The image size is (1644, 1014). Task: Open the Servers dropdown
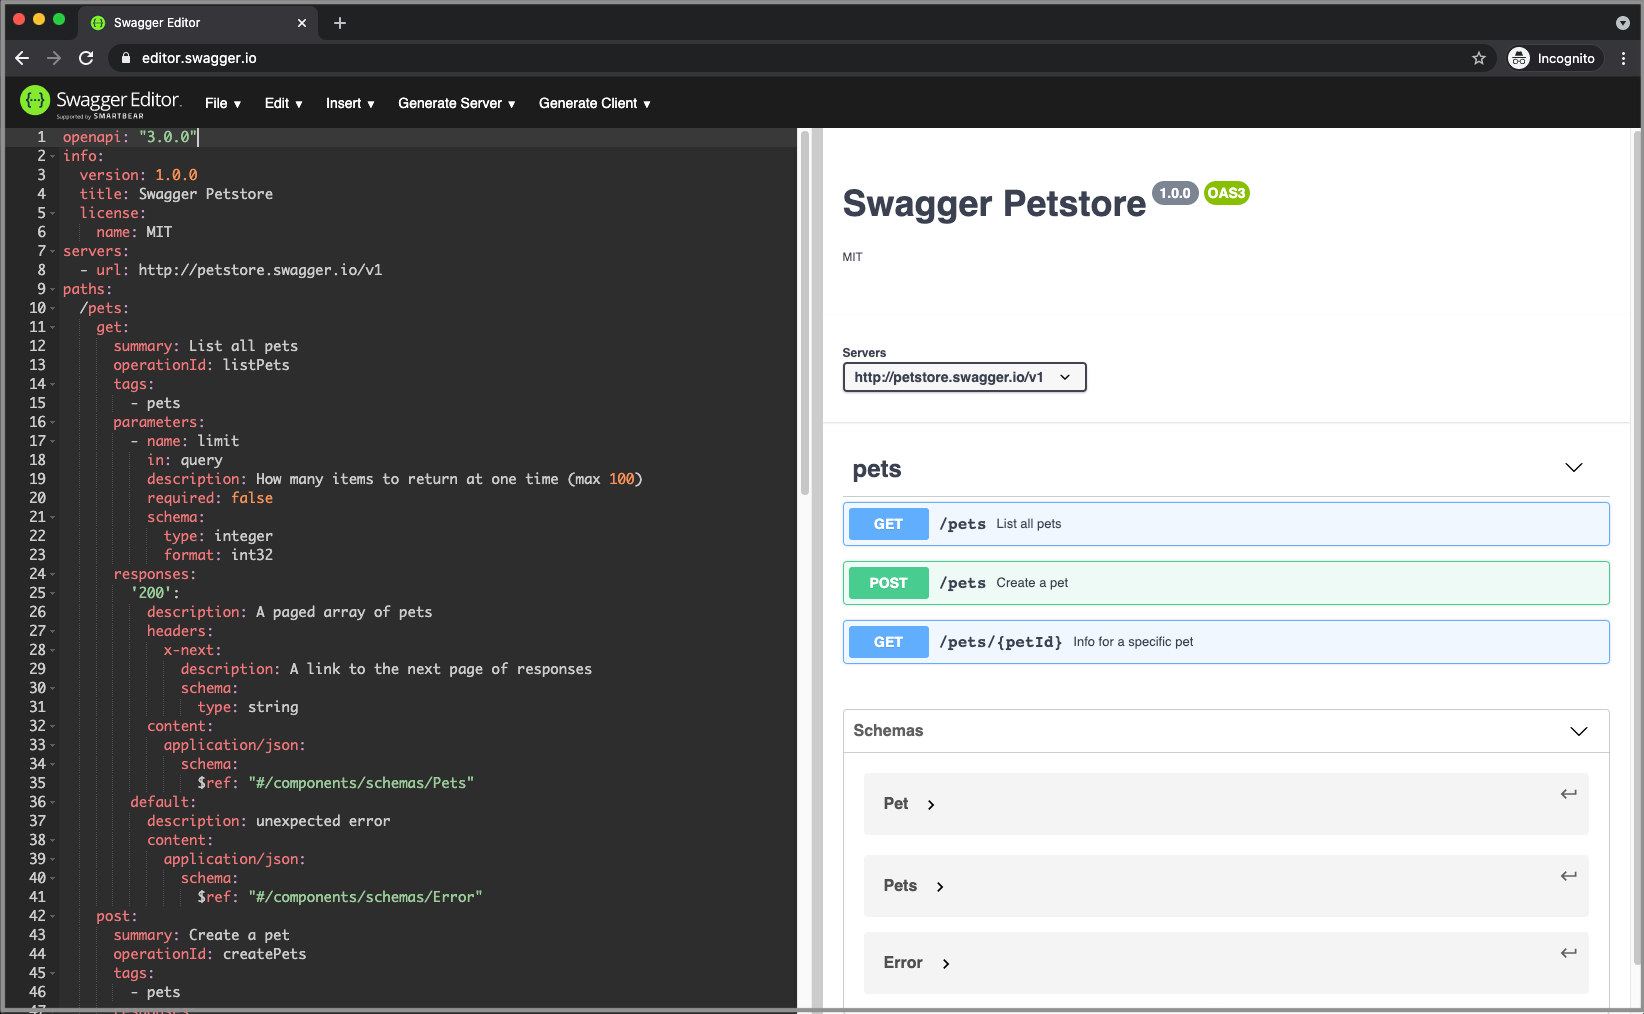964,377
